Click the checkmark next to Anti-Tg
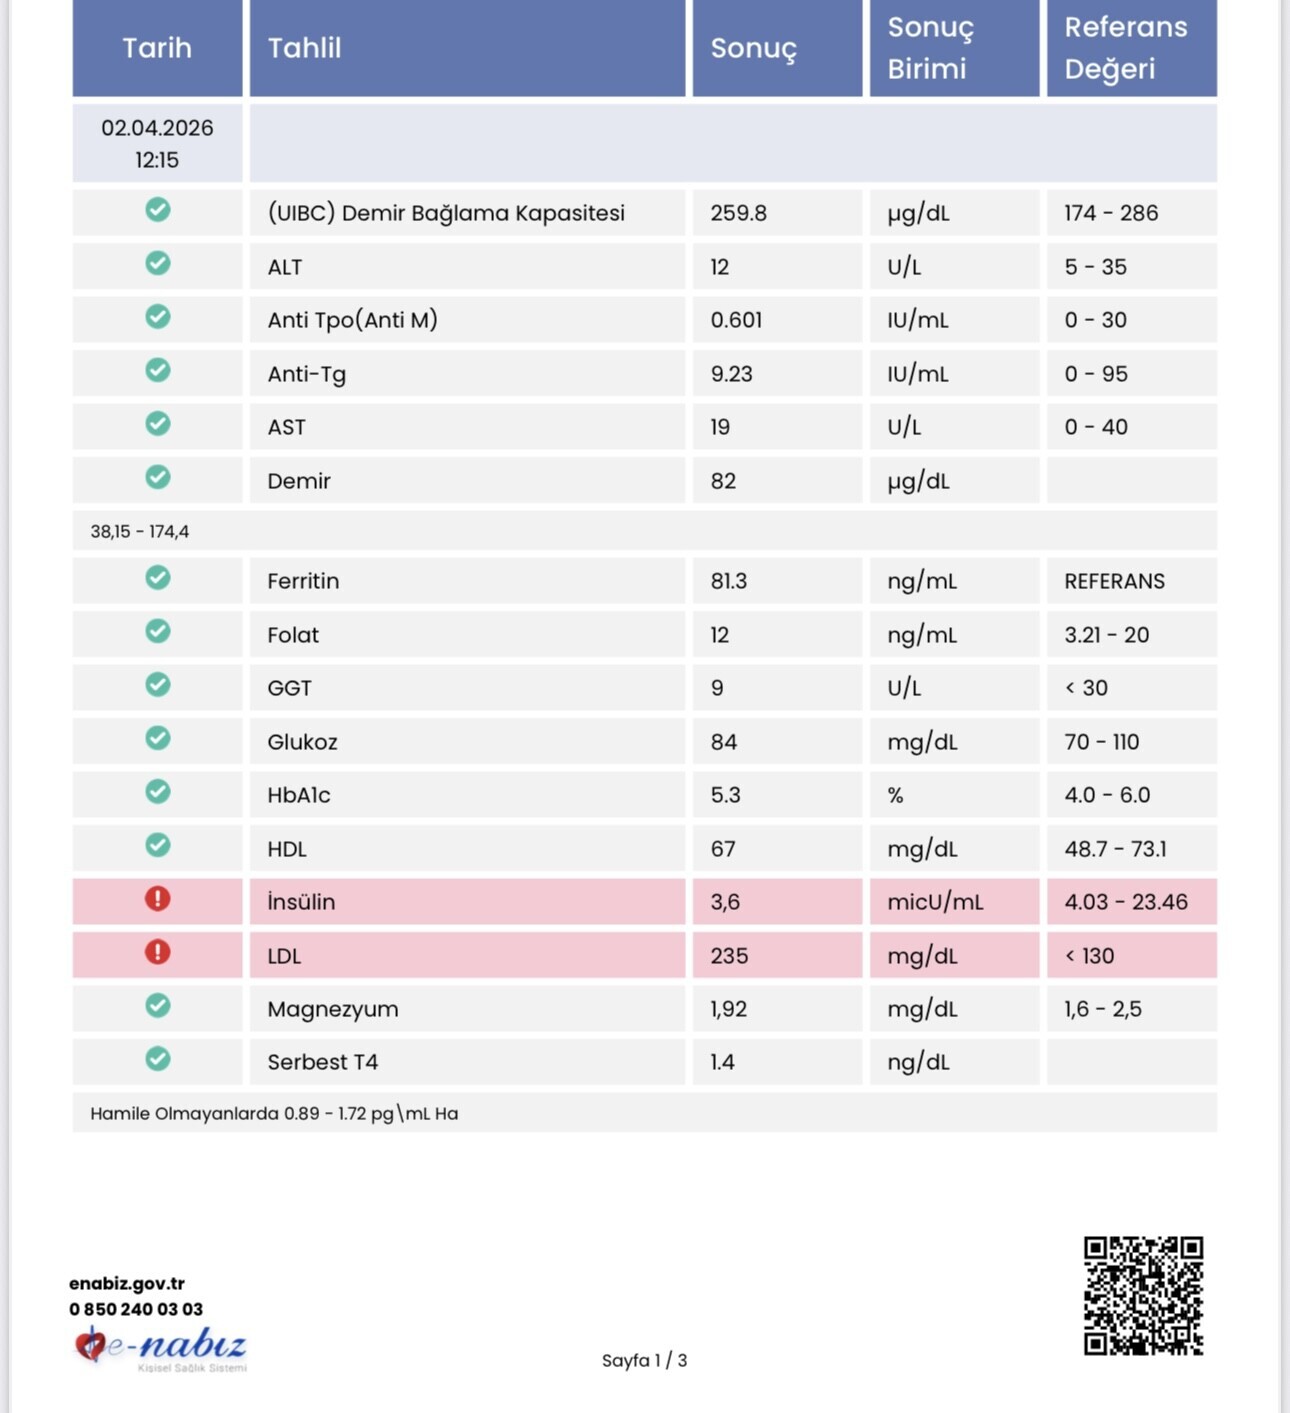 tap(158, 370)
